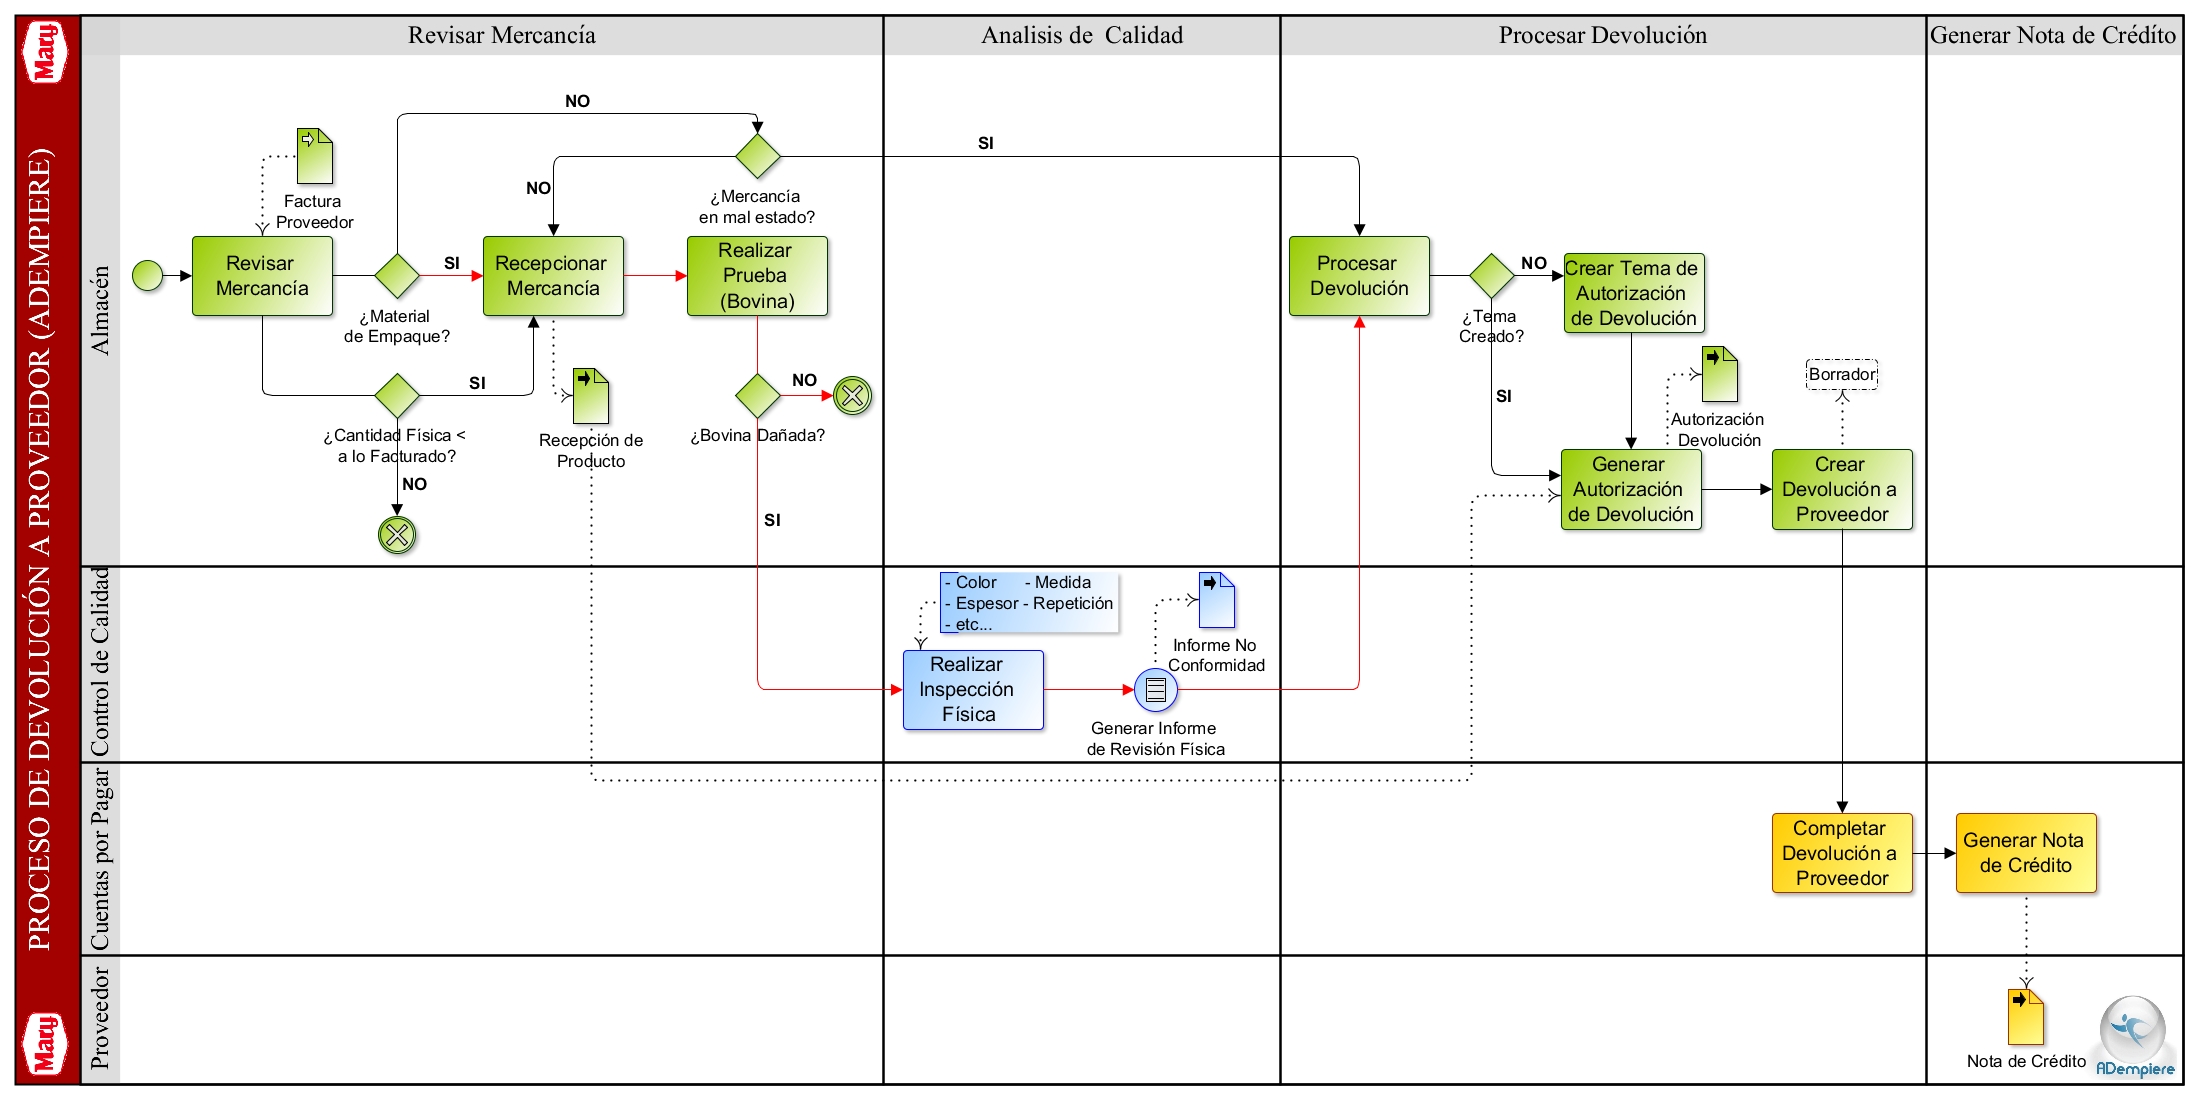This screenshot has width=2199, height=1100.
Task: Click the PROCESO DE DEVOLUCIÓN A PROVEEDOR title
Action: tap(39, 548)
